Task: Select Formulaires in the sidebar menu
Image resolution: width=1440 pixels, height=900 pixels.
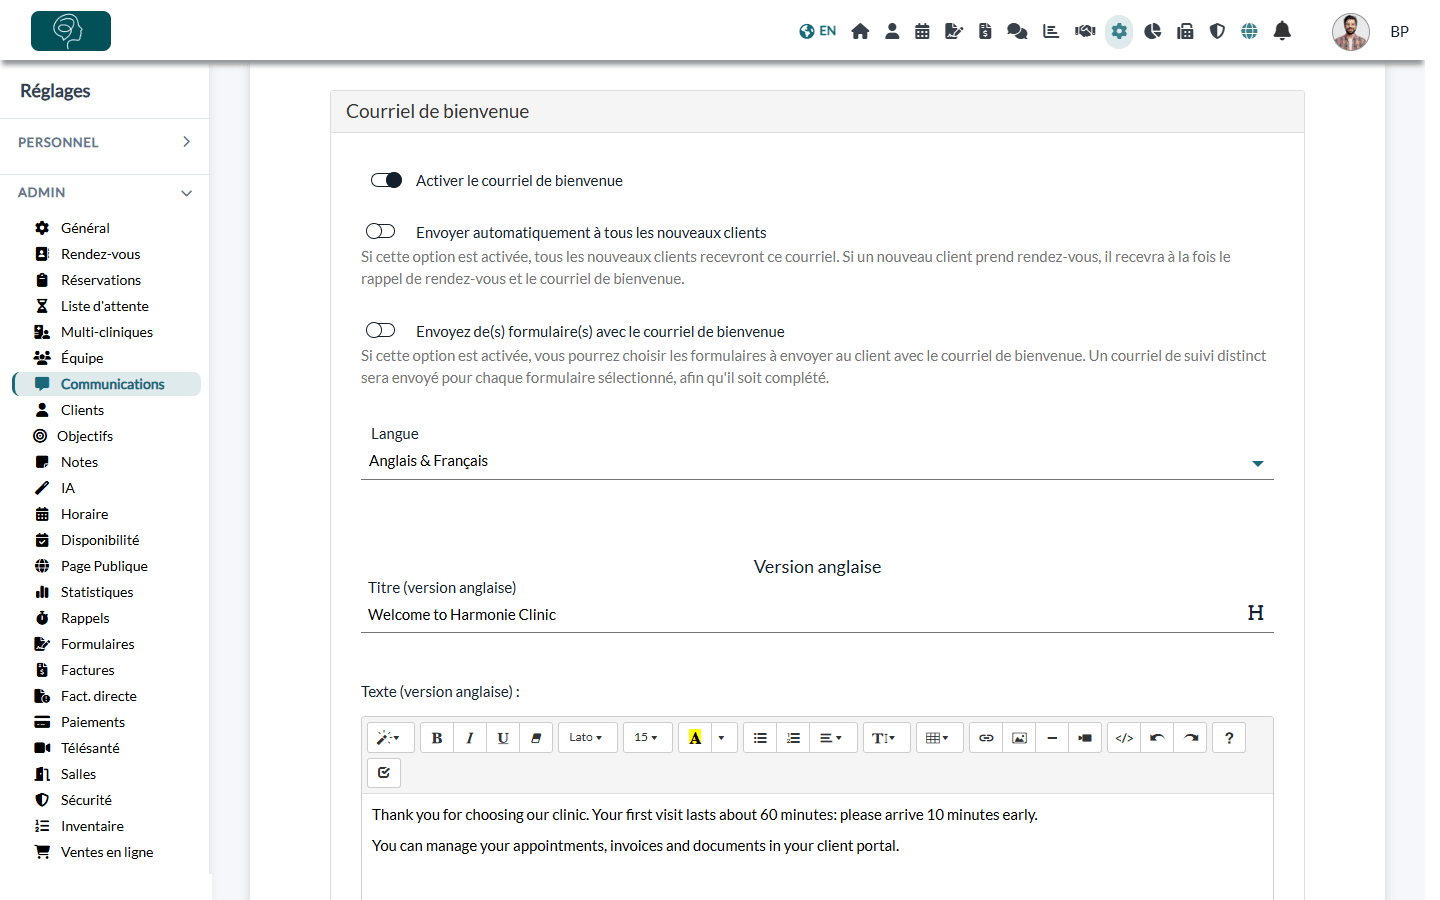Action: [97, 644]
